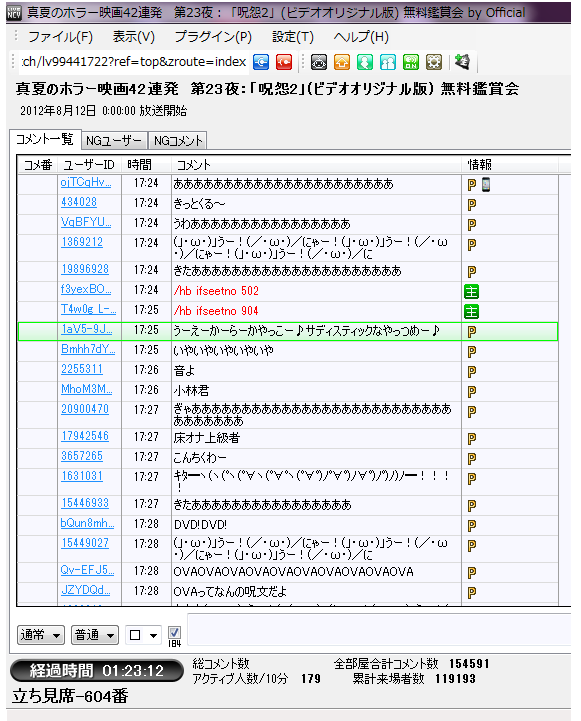This screenshot has width=581, height=721.
Task: Open the ヘルプ(H) menu
Action: [x=361, y=37]
